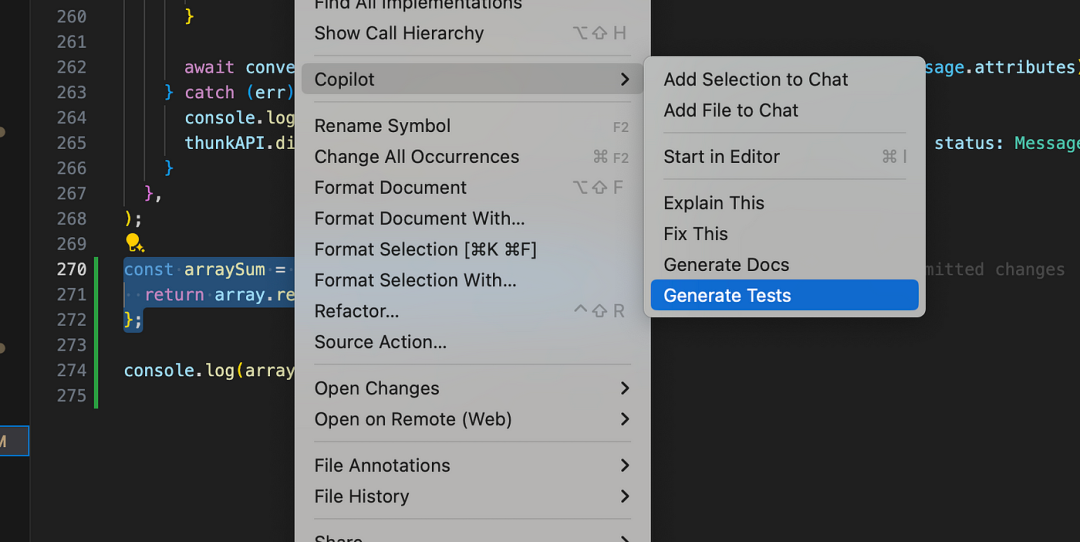Expand the Open Changes submenu chevron

625,388
